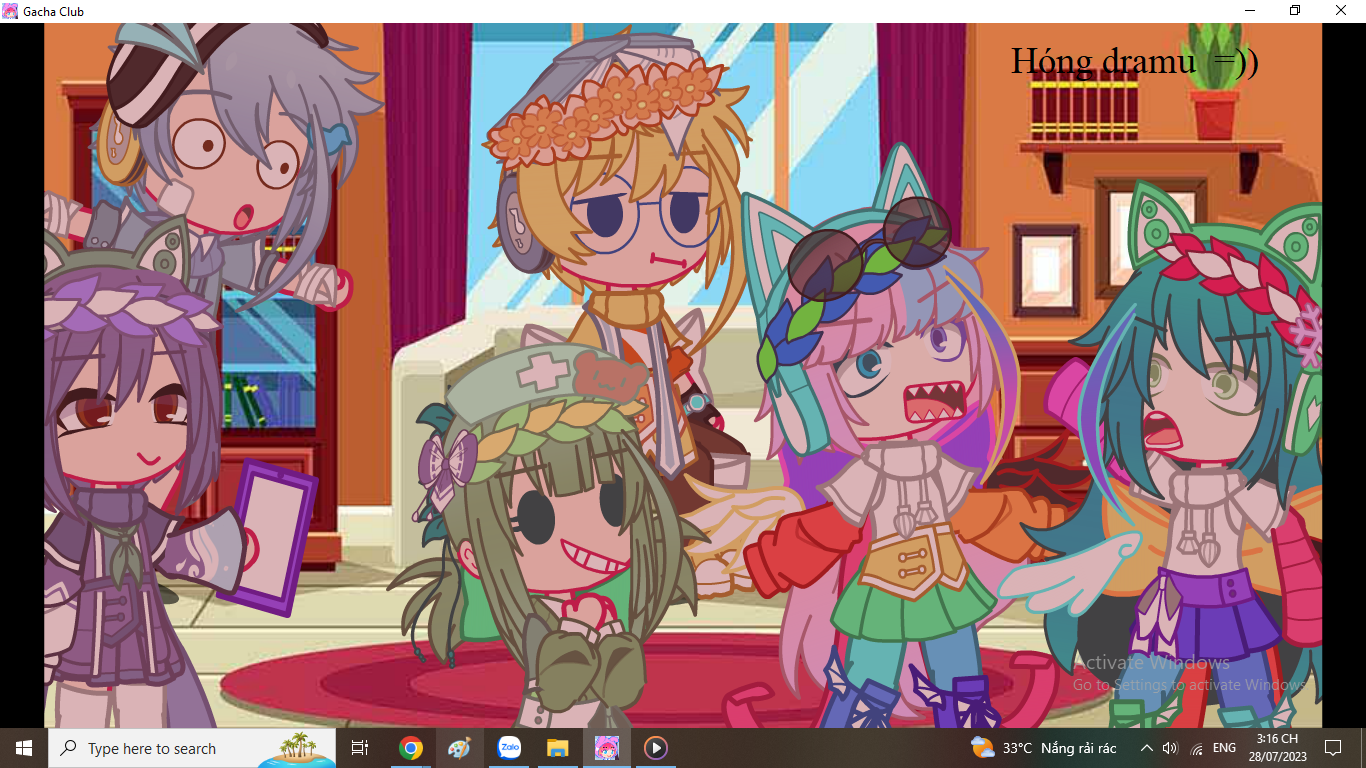Open the media player taskbar icon
Screen dimensions: 1366x768
coord(656,748)
